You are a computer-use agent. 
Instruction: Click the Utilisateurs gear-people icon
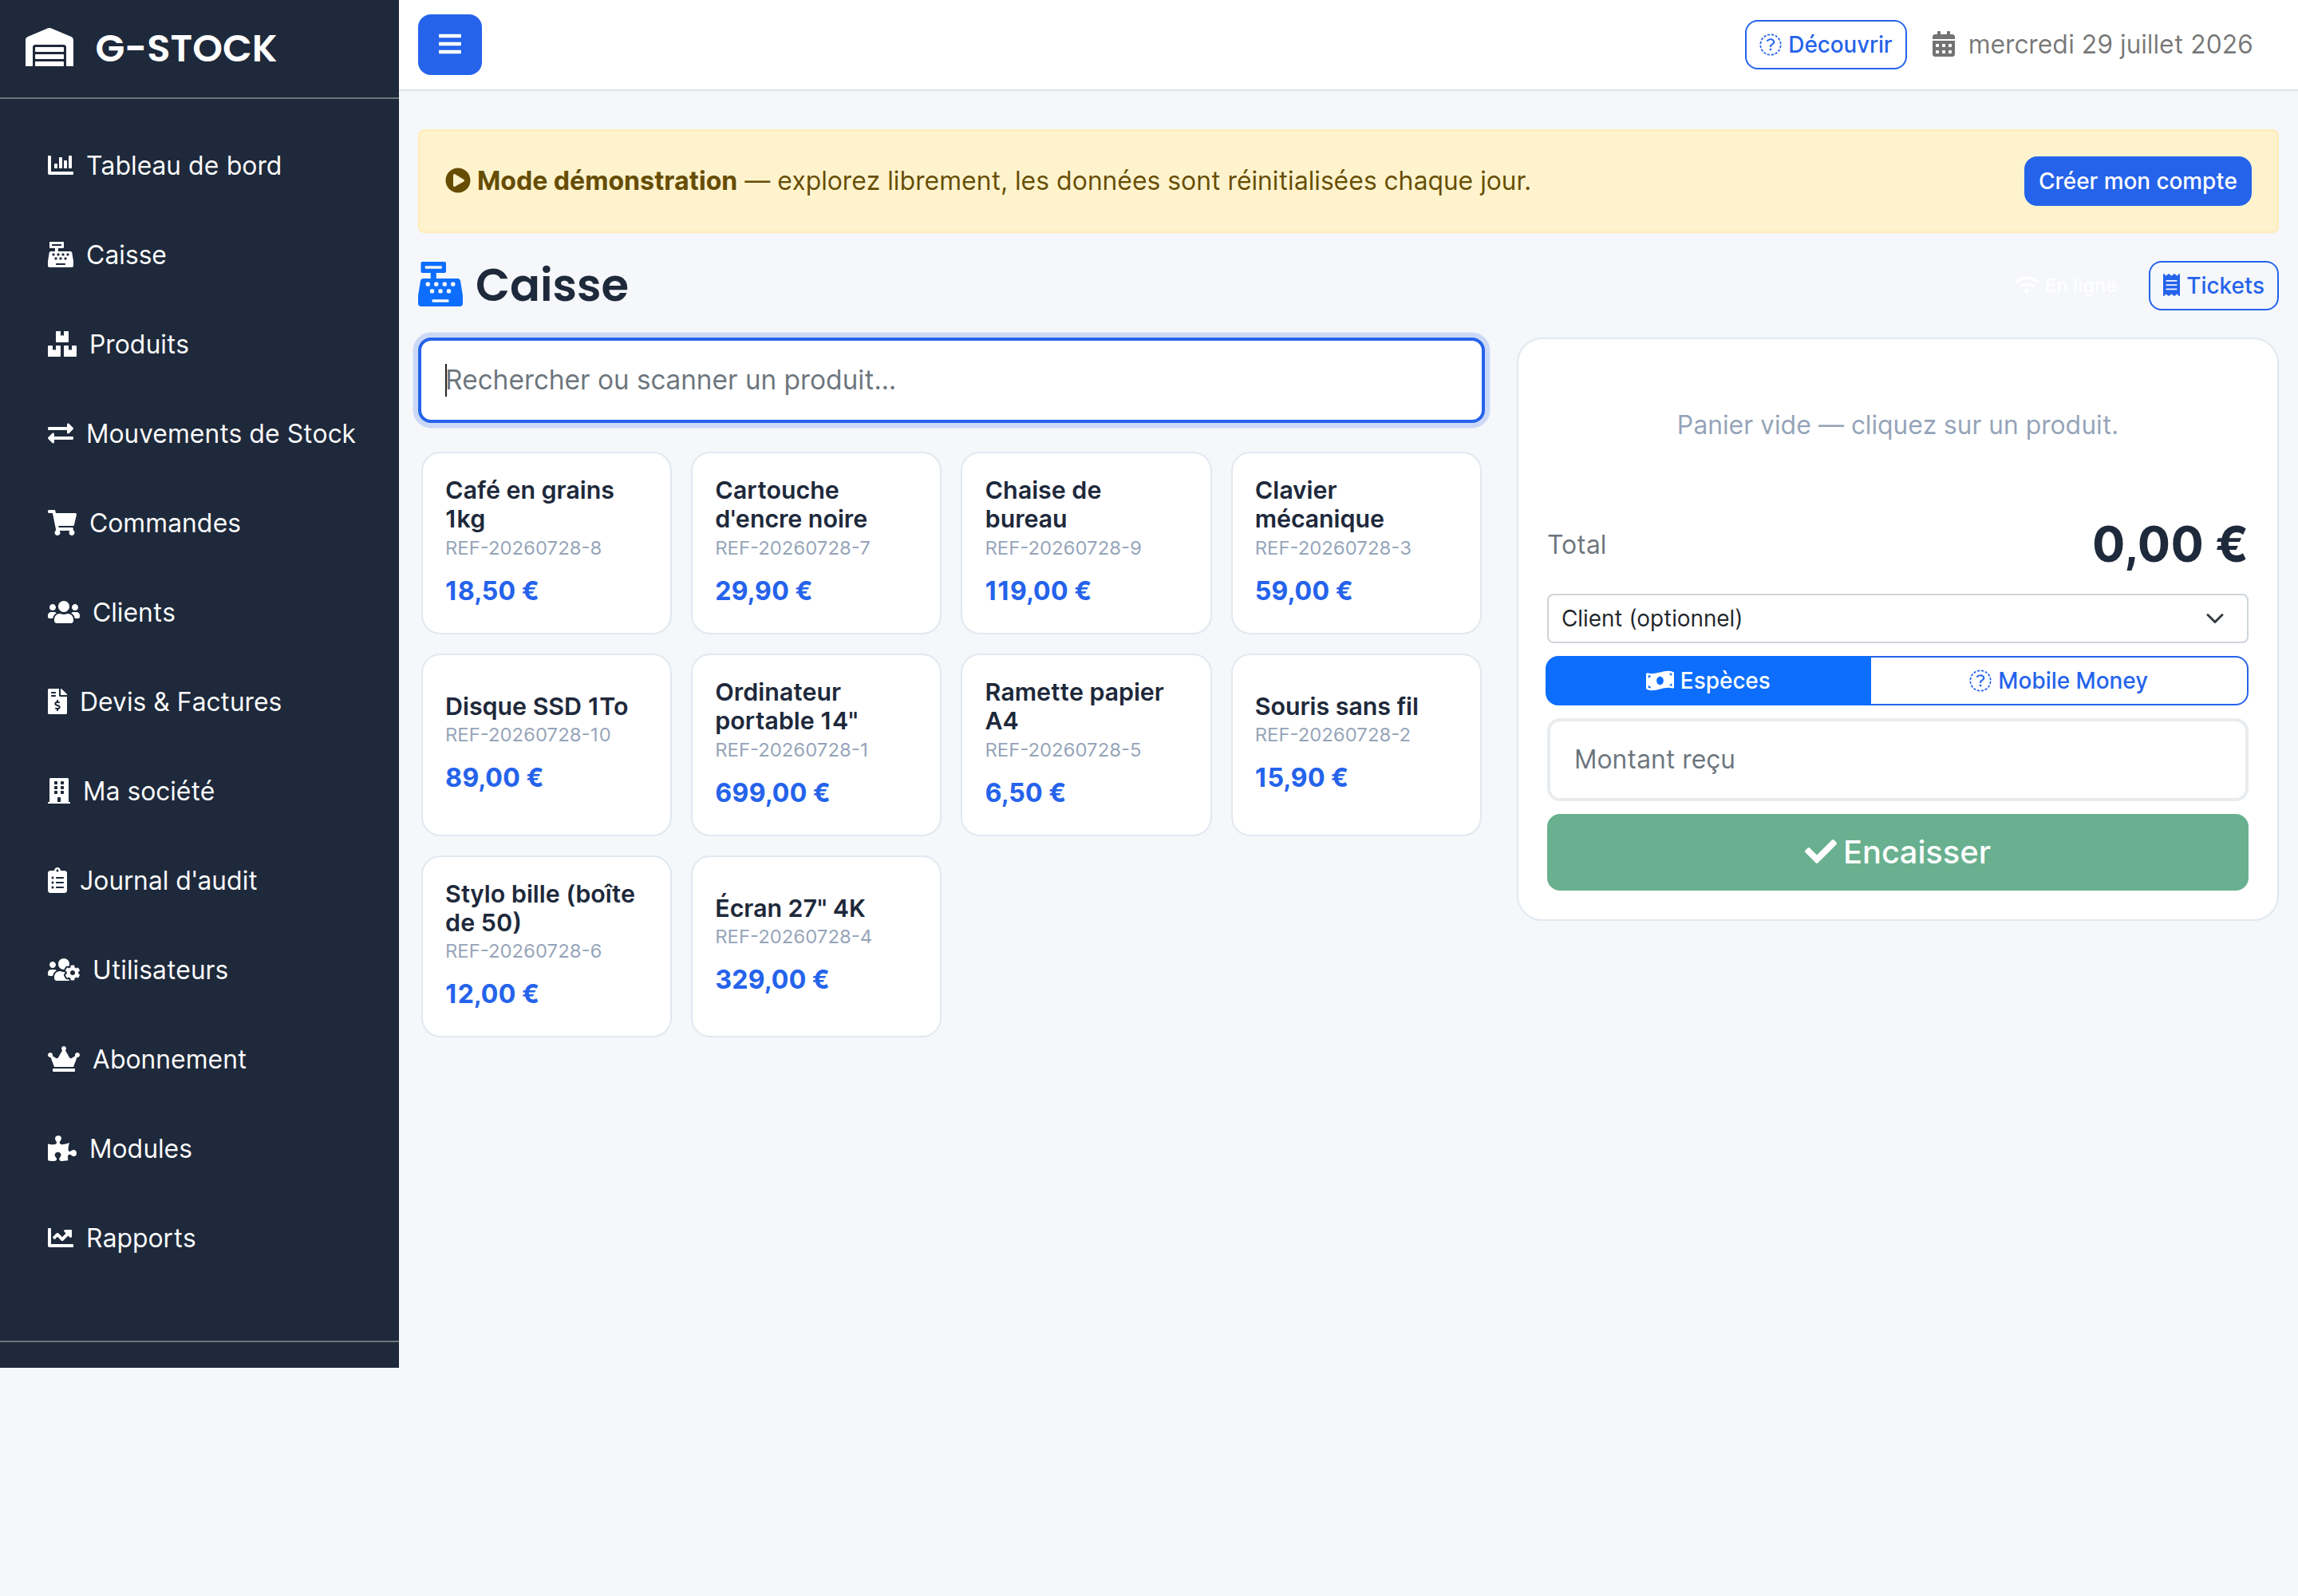click(x=63, y=970)
